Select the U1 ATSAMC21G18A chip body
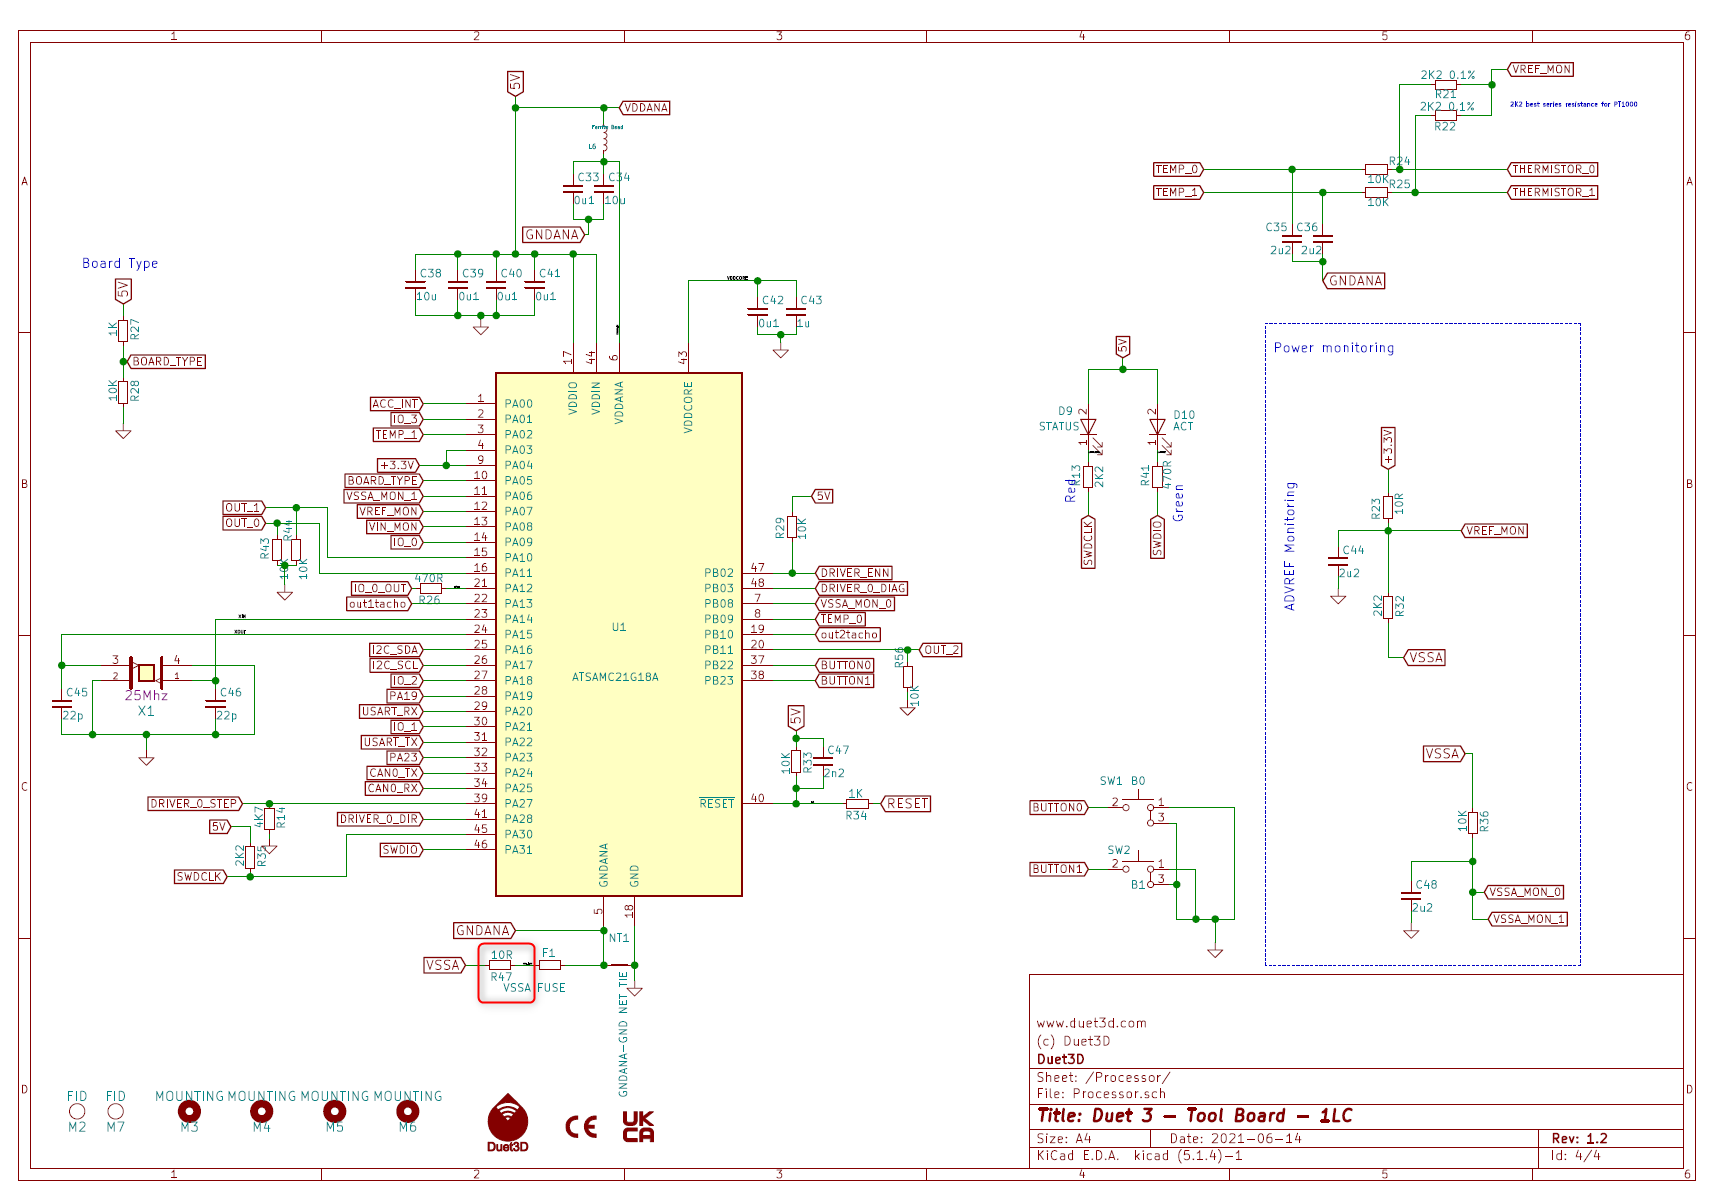This screenshot has width=1709, height=1187. (619, 634)
